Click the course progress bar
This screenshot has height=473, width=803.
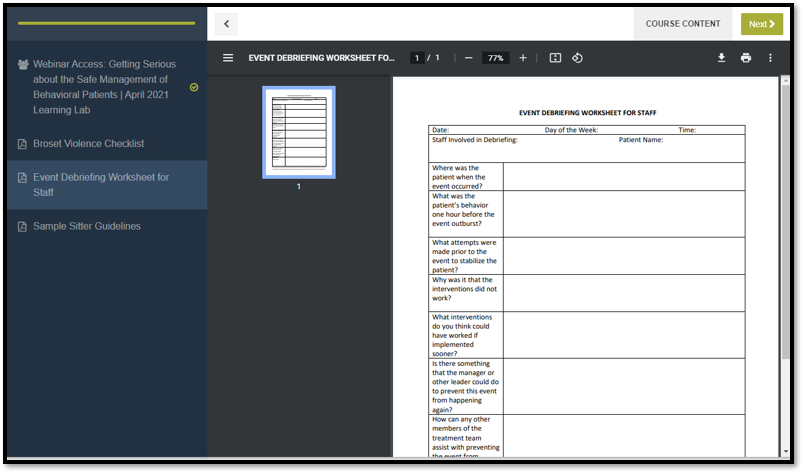(107, 23)
